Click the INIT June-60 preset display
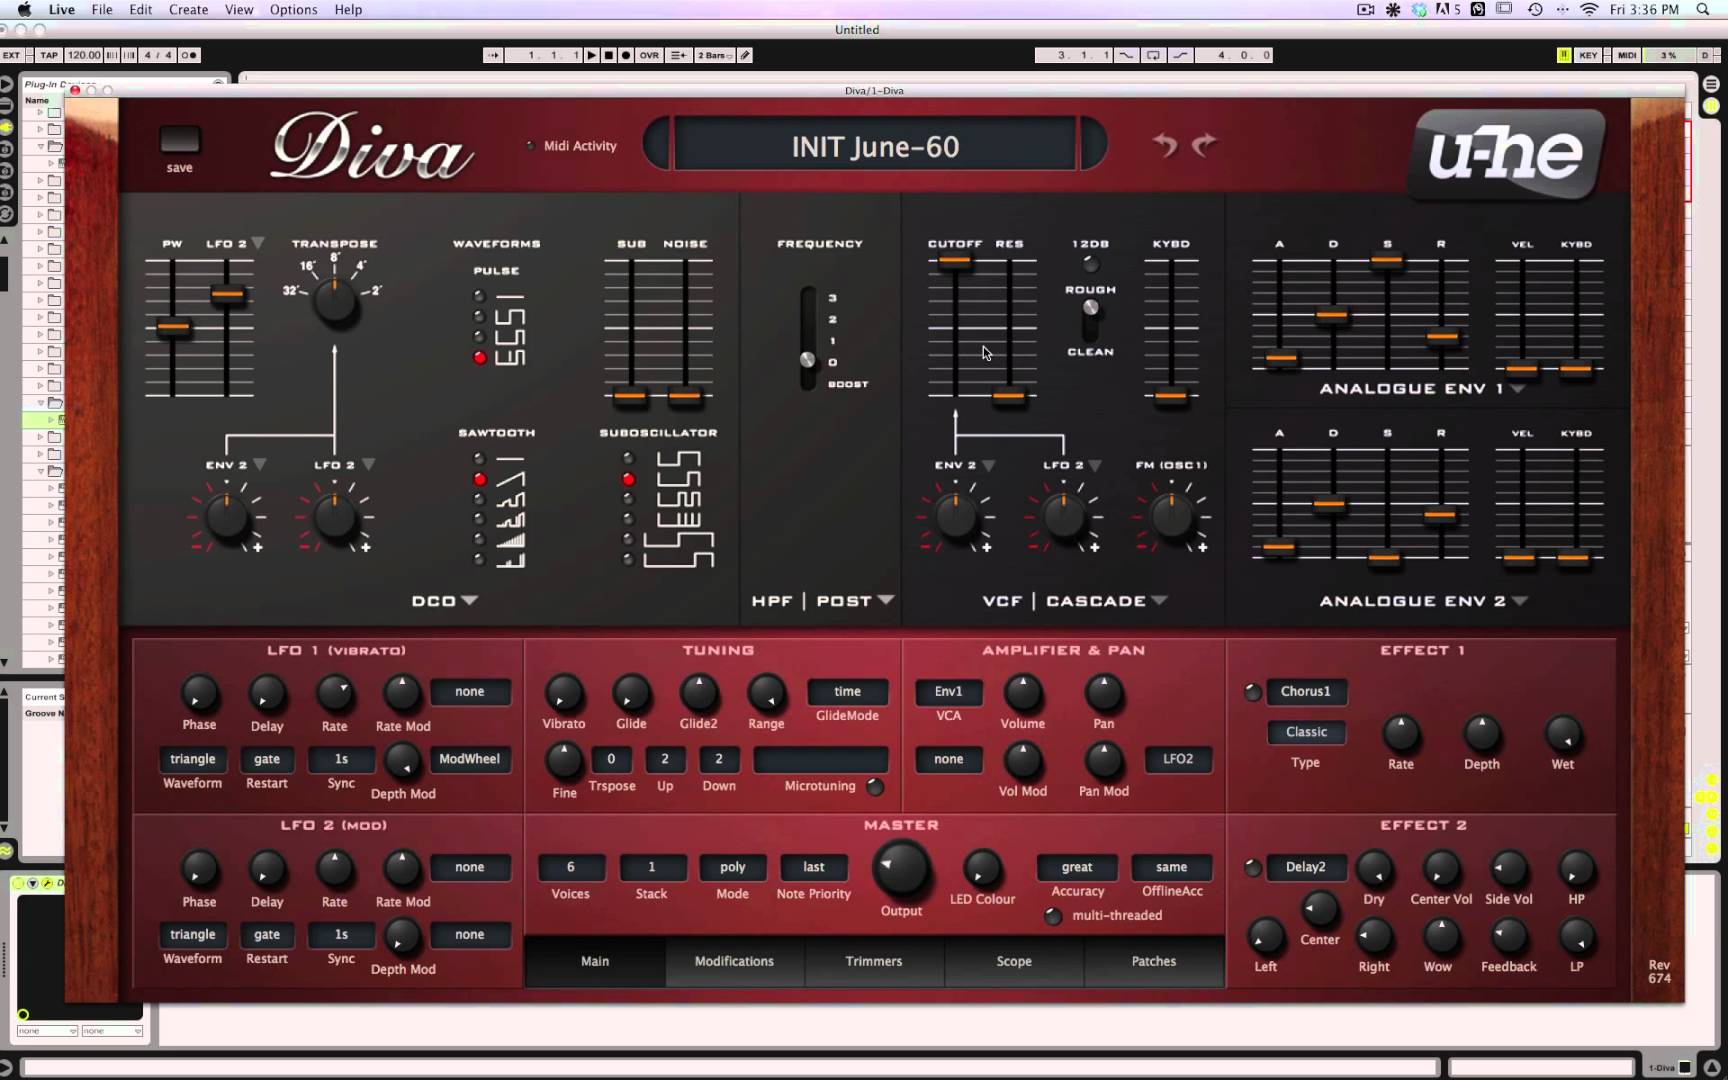The image size is (1728, 1080). pyautogui.click(x=875, y=146)
